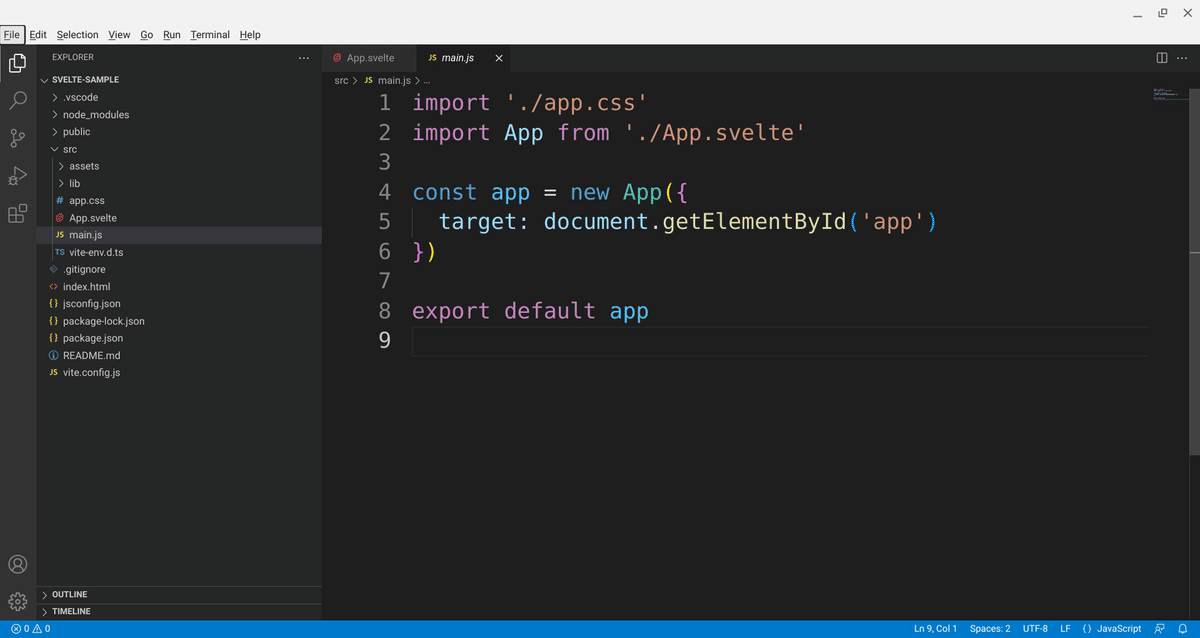Open vite-env.d.ts file
The height and width of the screenshot is (638, 1200).
tap(179, 252)
